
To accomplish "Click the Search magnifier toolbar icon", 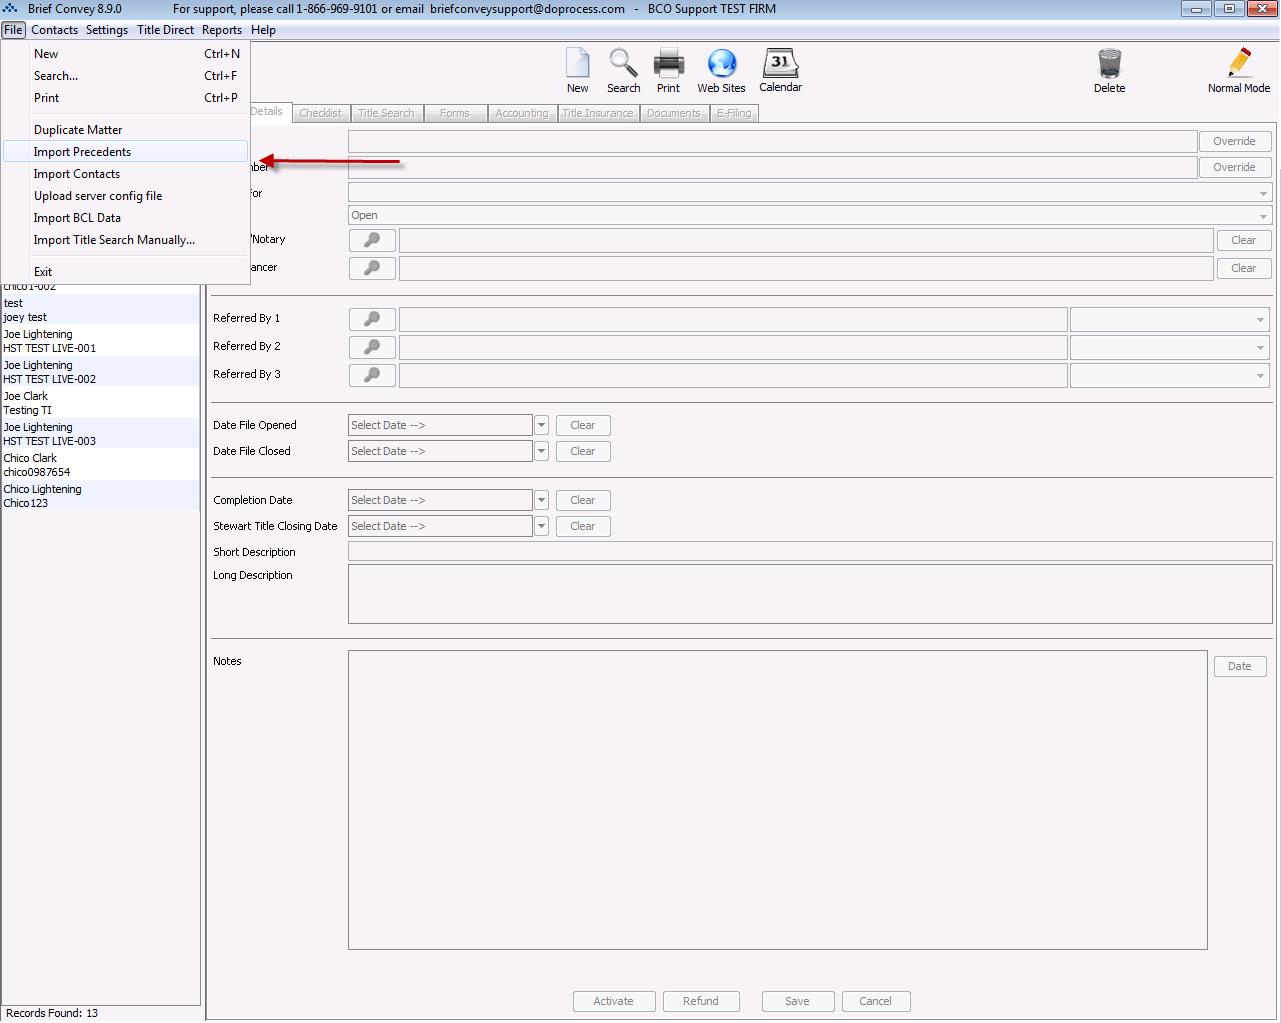I will 623,63.
